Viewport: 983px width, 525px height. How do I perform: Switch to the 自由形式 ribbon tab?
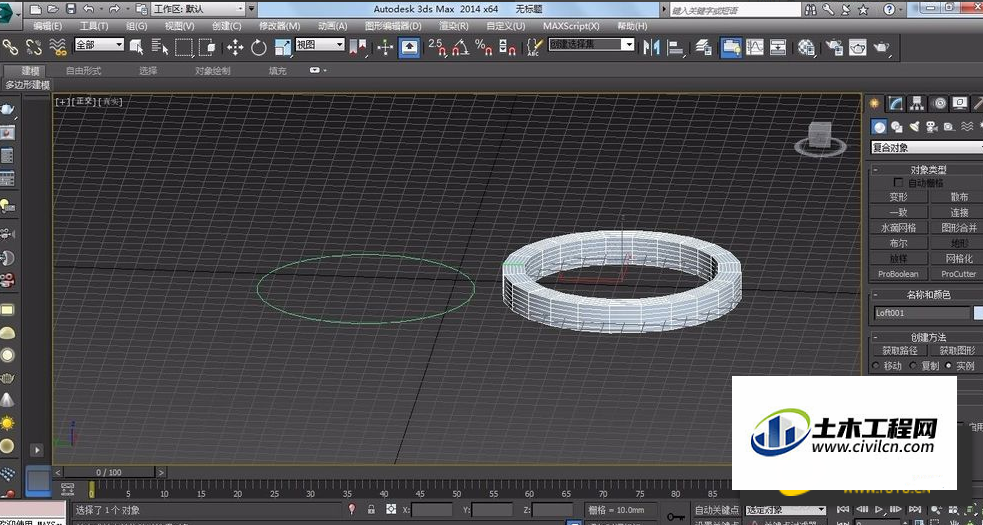[x=83, y=71]
